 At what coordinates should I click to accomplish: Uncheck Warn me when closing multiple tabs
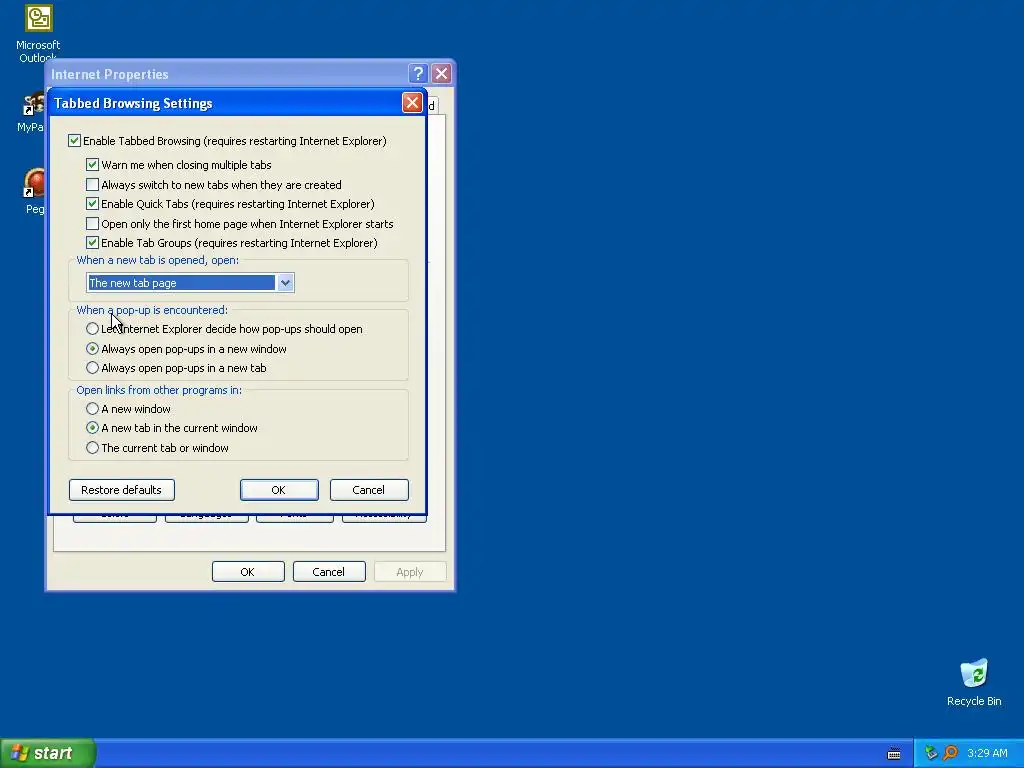coord(92,165)
